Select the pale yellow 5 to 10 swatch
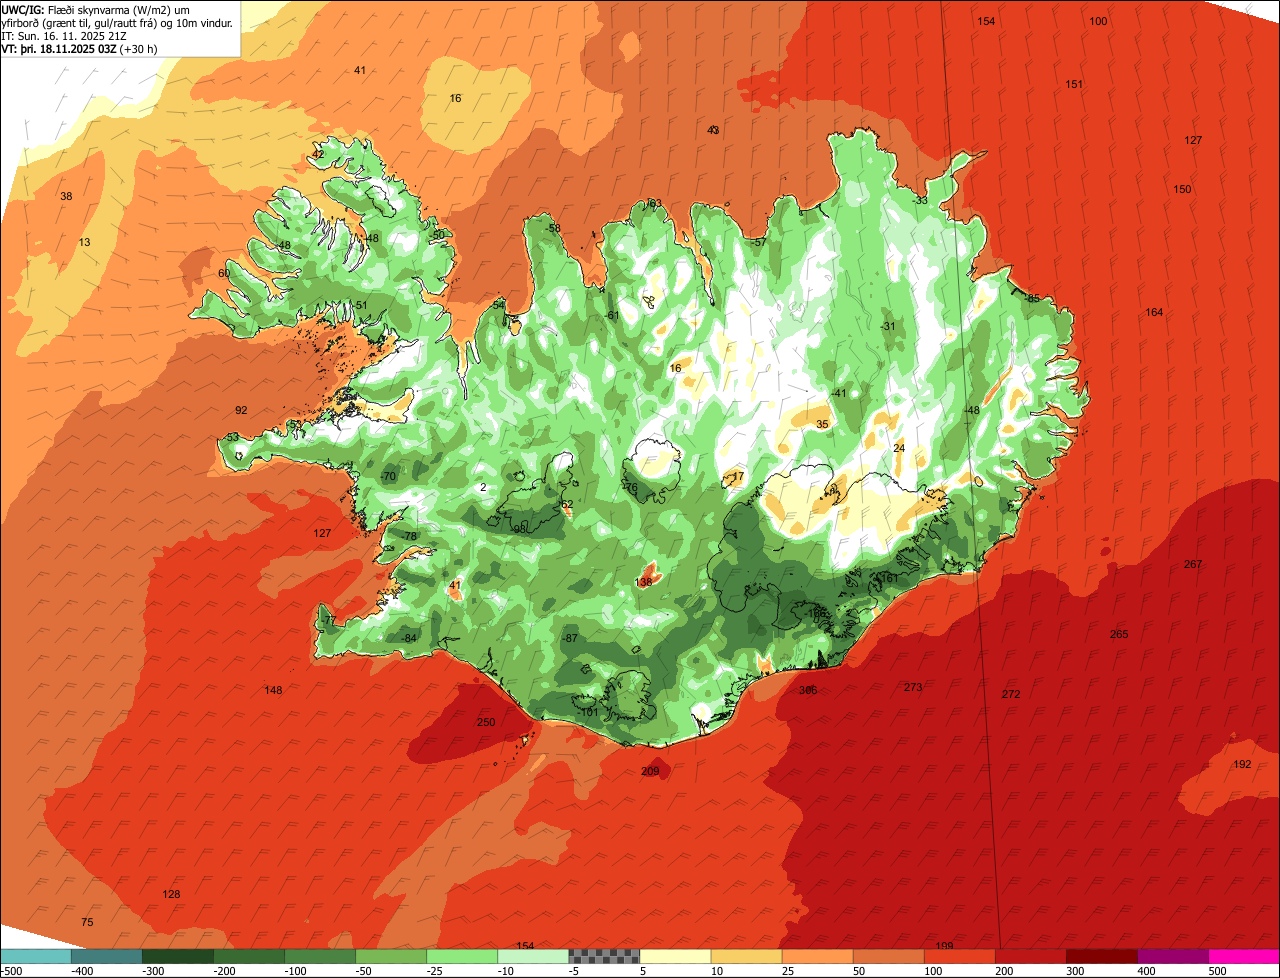1280x978 pixels. coord(675,956)
